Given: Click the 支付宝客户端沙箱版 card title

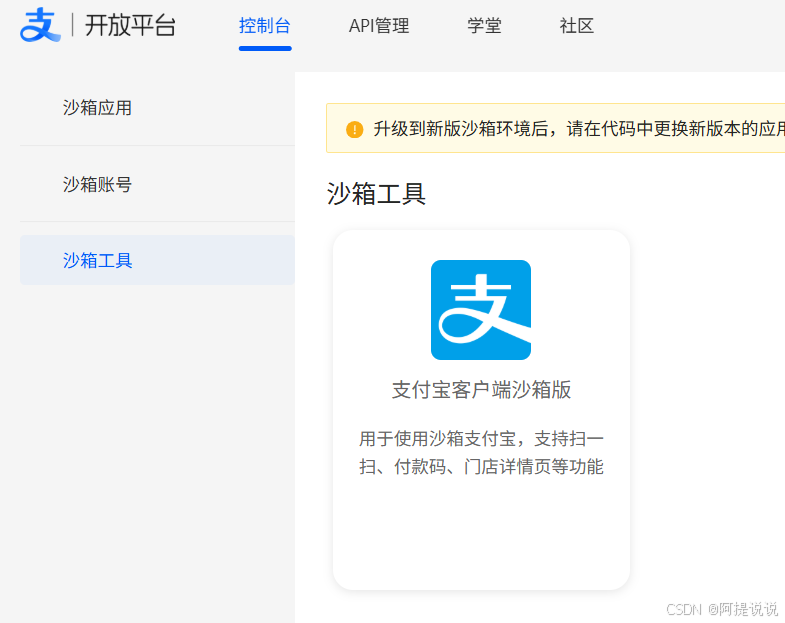Looking at the screenshot, I should point(481,390).
